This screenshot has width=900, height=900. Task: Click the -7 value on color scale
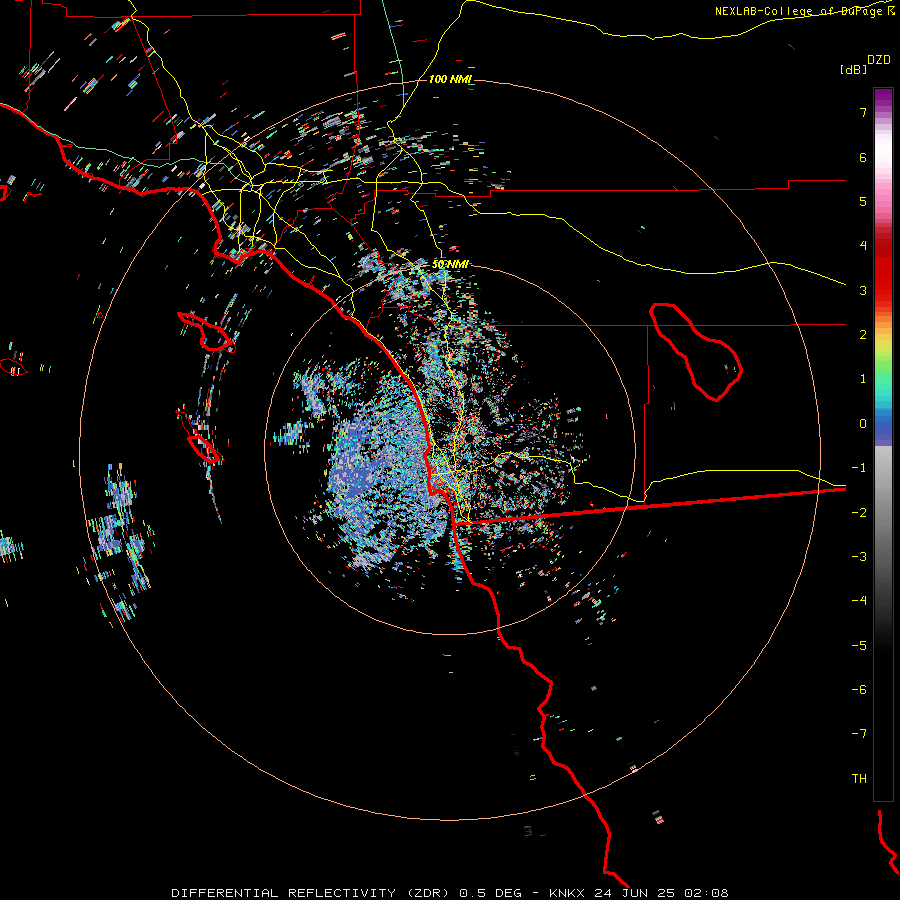coord(859,734)
